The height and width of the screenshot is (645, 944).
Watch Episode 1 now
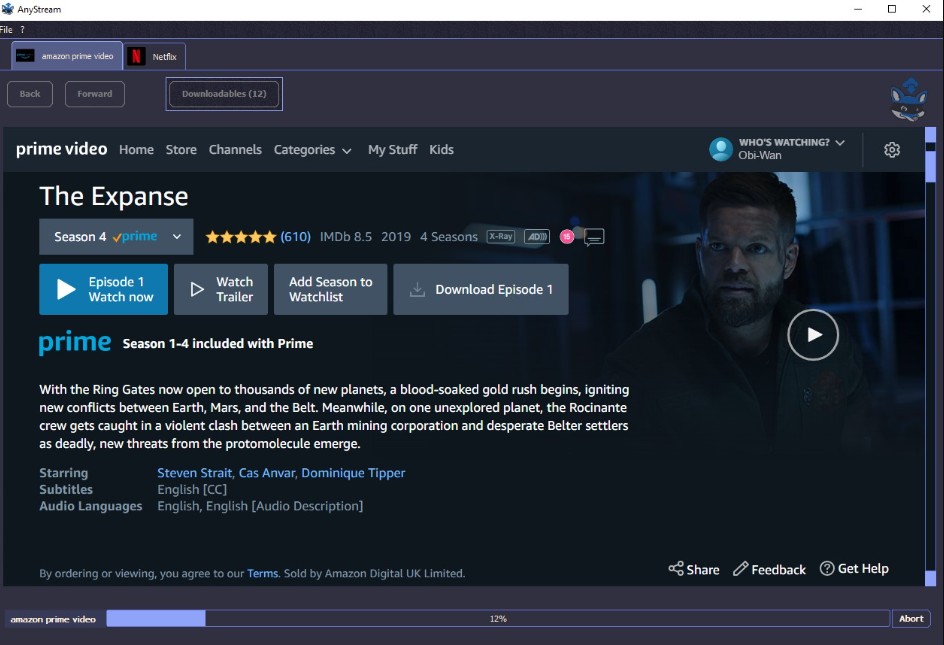point(104,289)
